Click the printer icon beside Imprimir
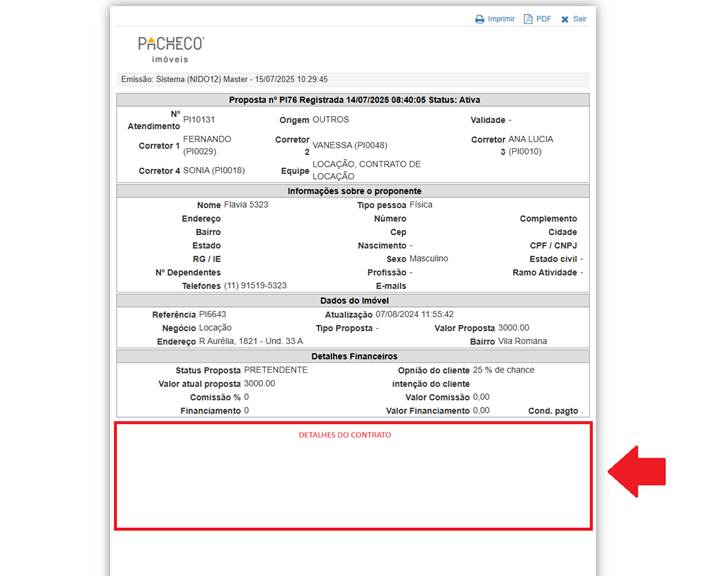The width and height of the screenshot is (708, 576). coord(480,19)
